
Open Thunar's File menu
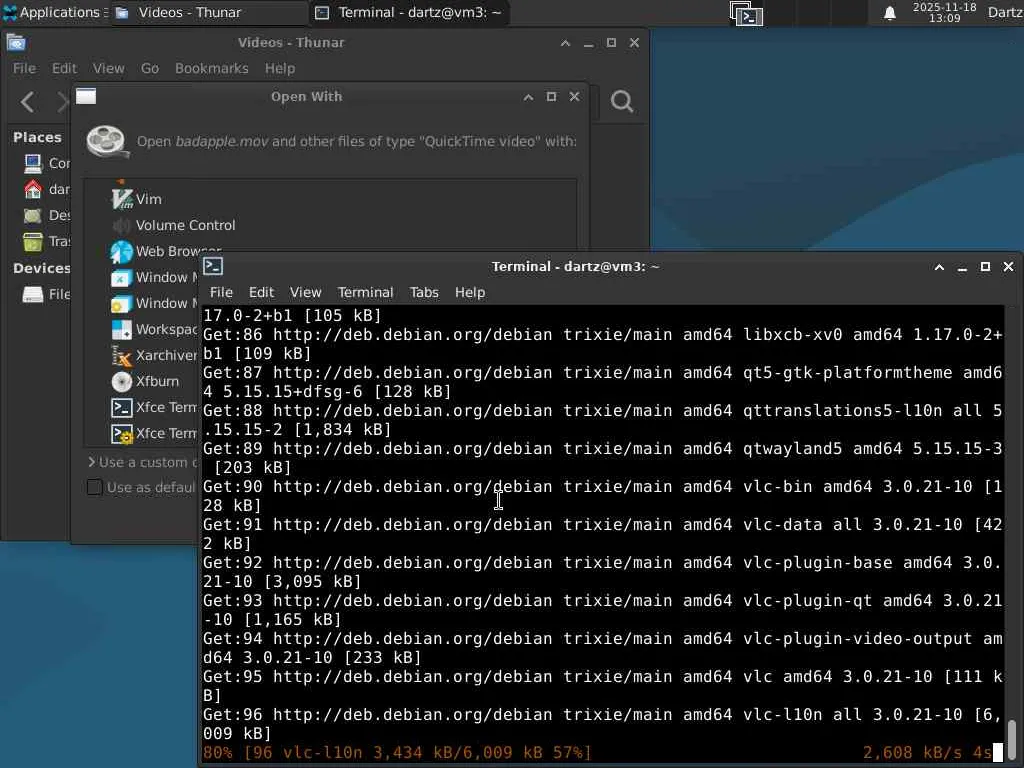(x=24, y=69)
